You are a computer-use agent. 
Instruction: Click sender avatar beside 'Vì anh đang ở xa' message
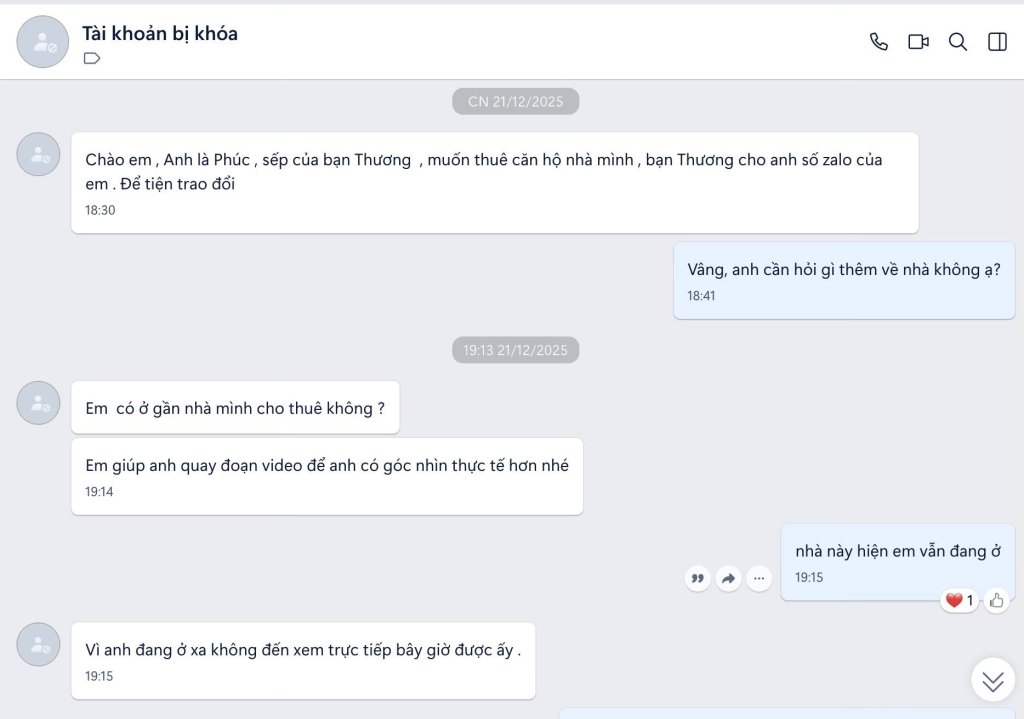coord(39,644)
